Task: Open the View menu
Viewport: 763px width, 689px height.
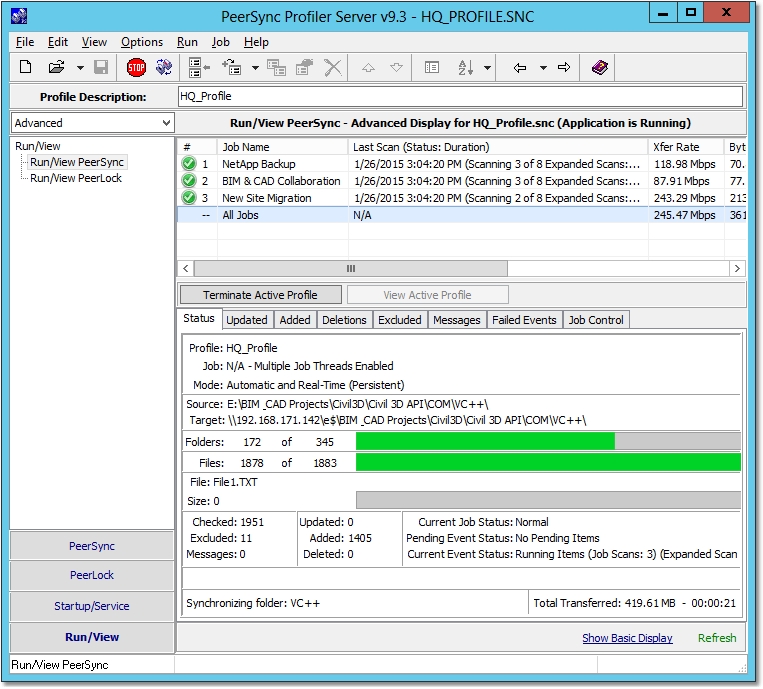Action: click(x=94, y=42)
